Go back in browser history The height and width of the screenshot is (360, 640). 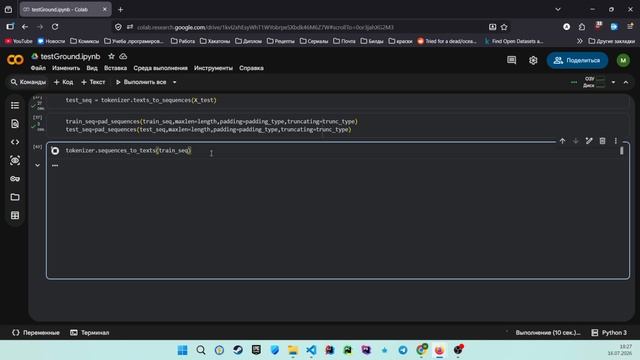pos(25,27)
